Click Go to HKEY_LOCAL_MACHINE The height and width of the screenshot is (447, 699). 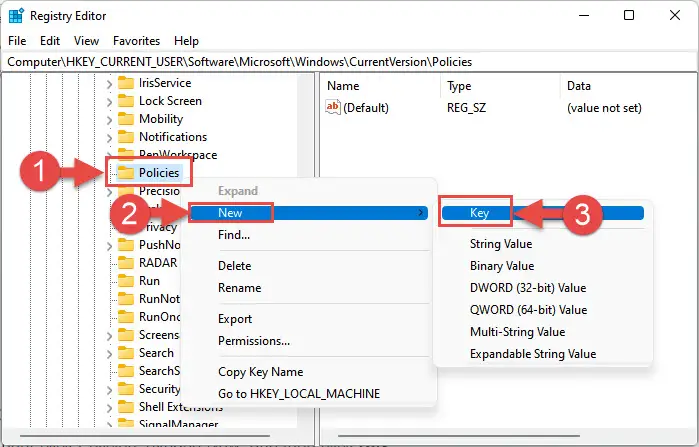(299, 394)
